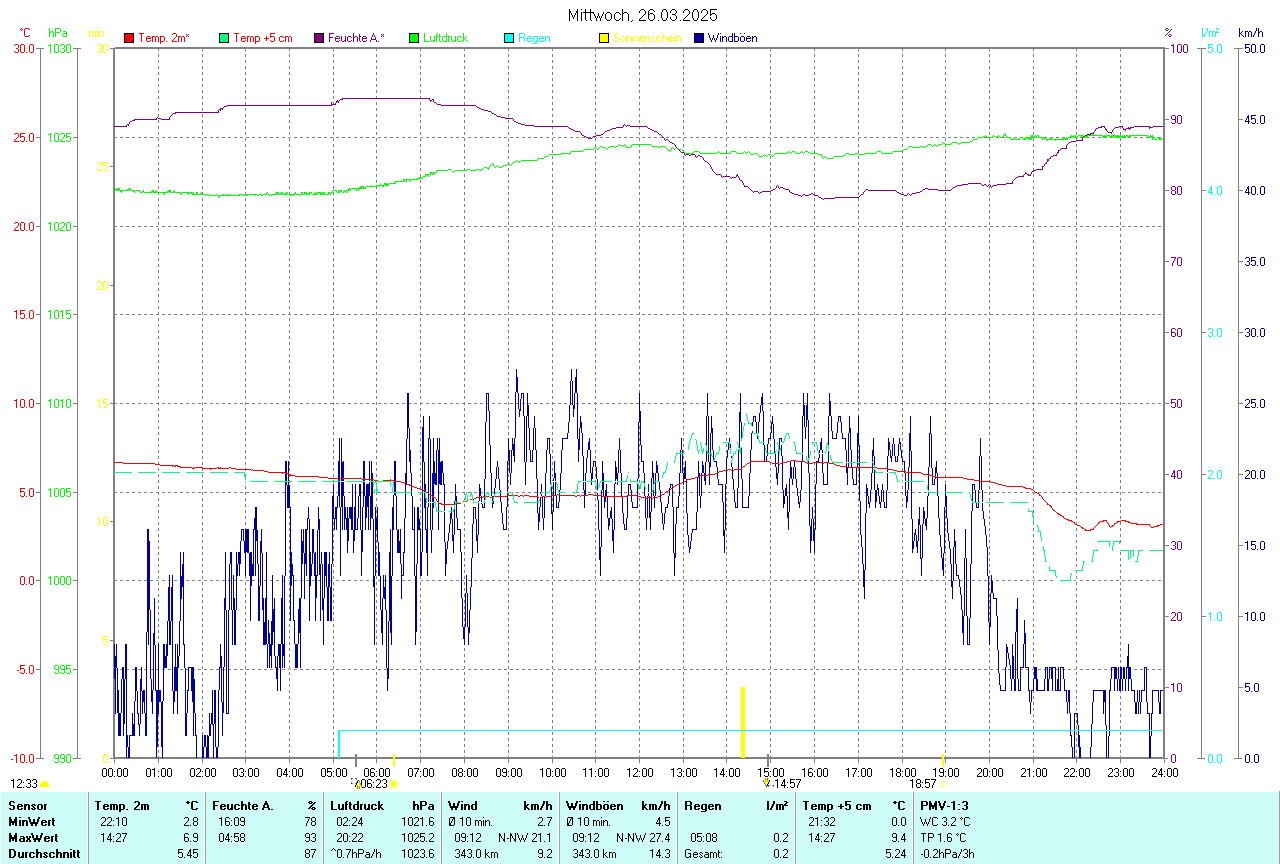
Task: Click the 30.0 label on temperature axis
Action: [x=24, y=48]
